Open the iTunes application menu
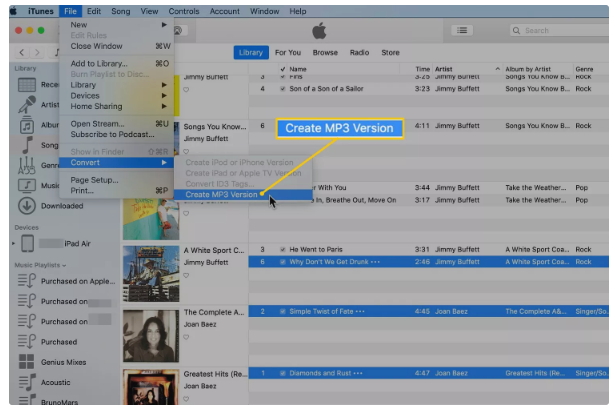This screenshot has width=615, height=411. 41,11
